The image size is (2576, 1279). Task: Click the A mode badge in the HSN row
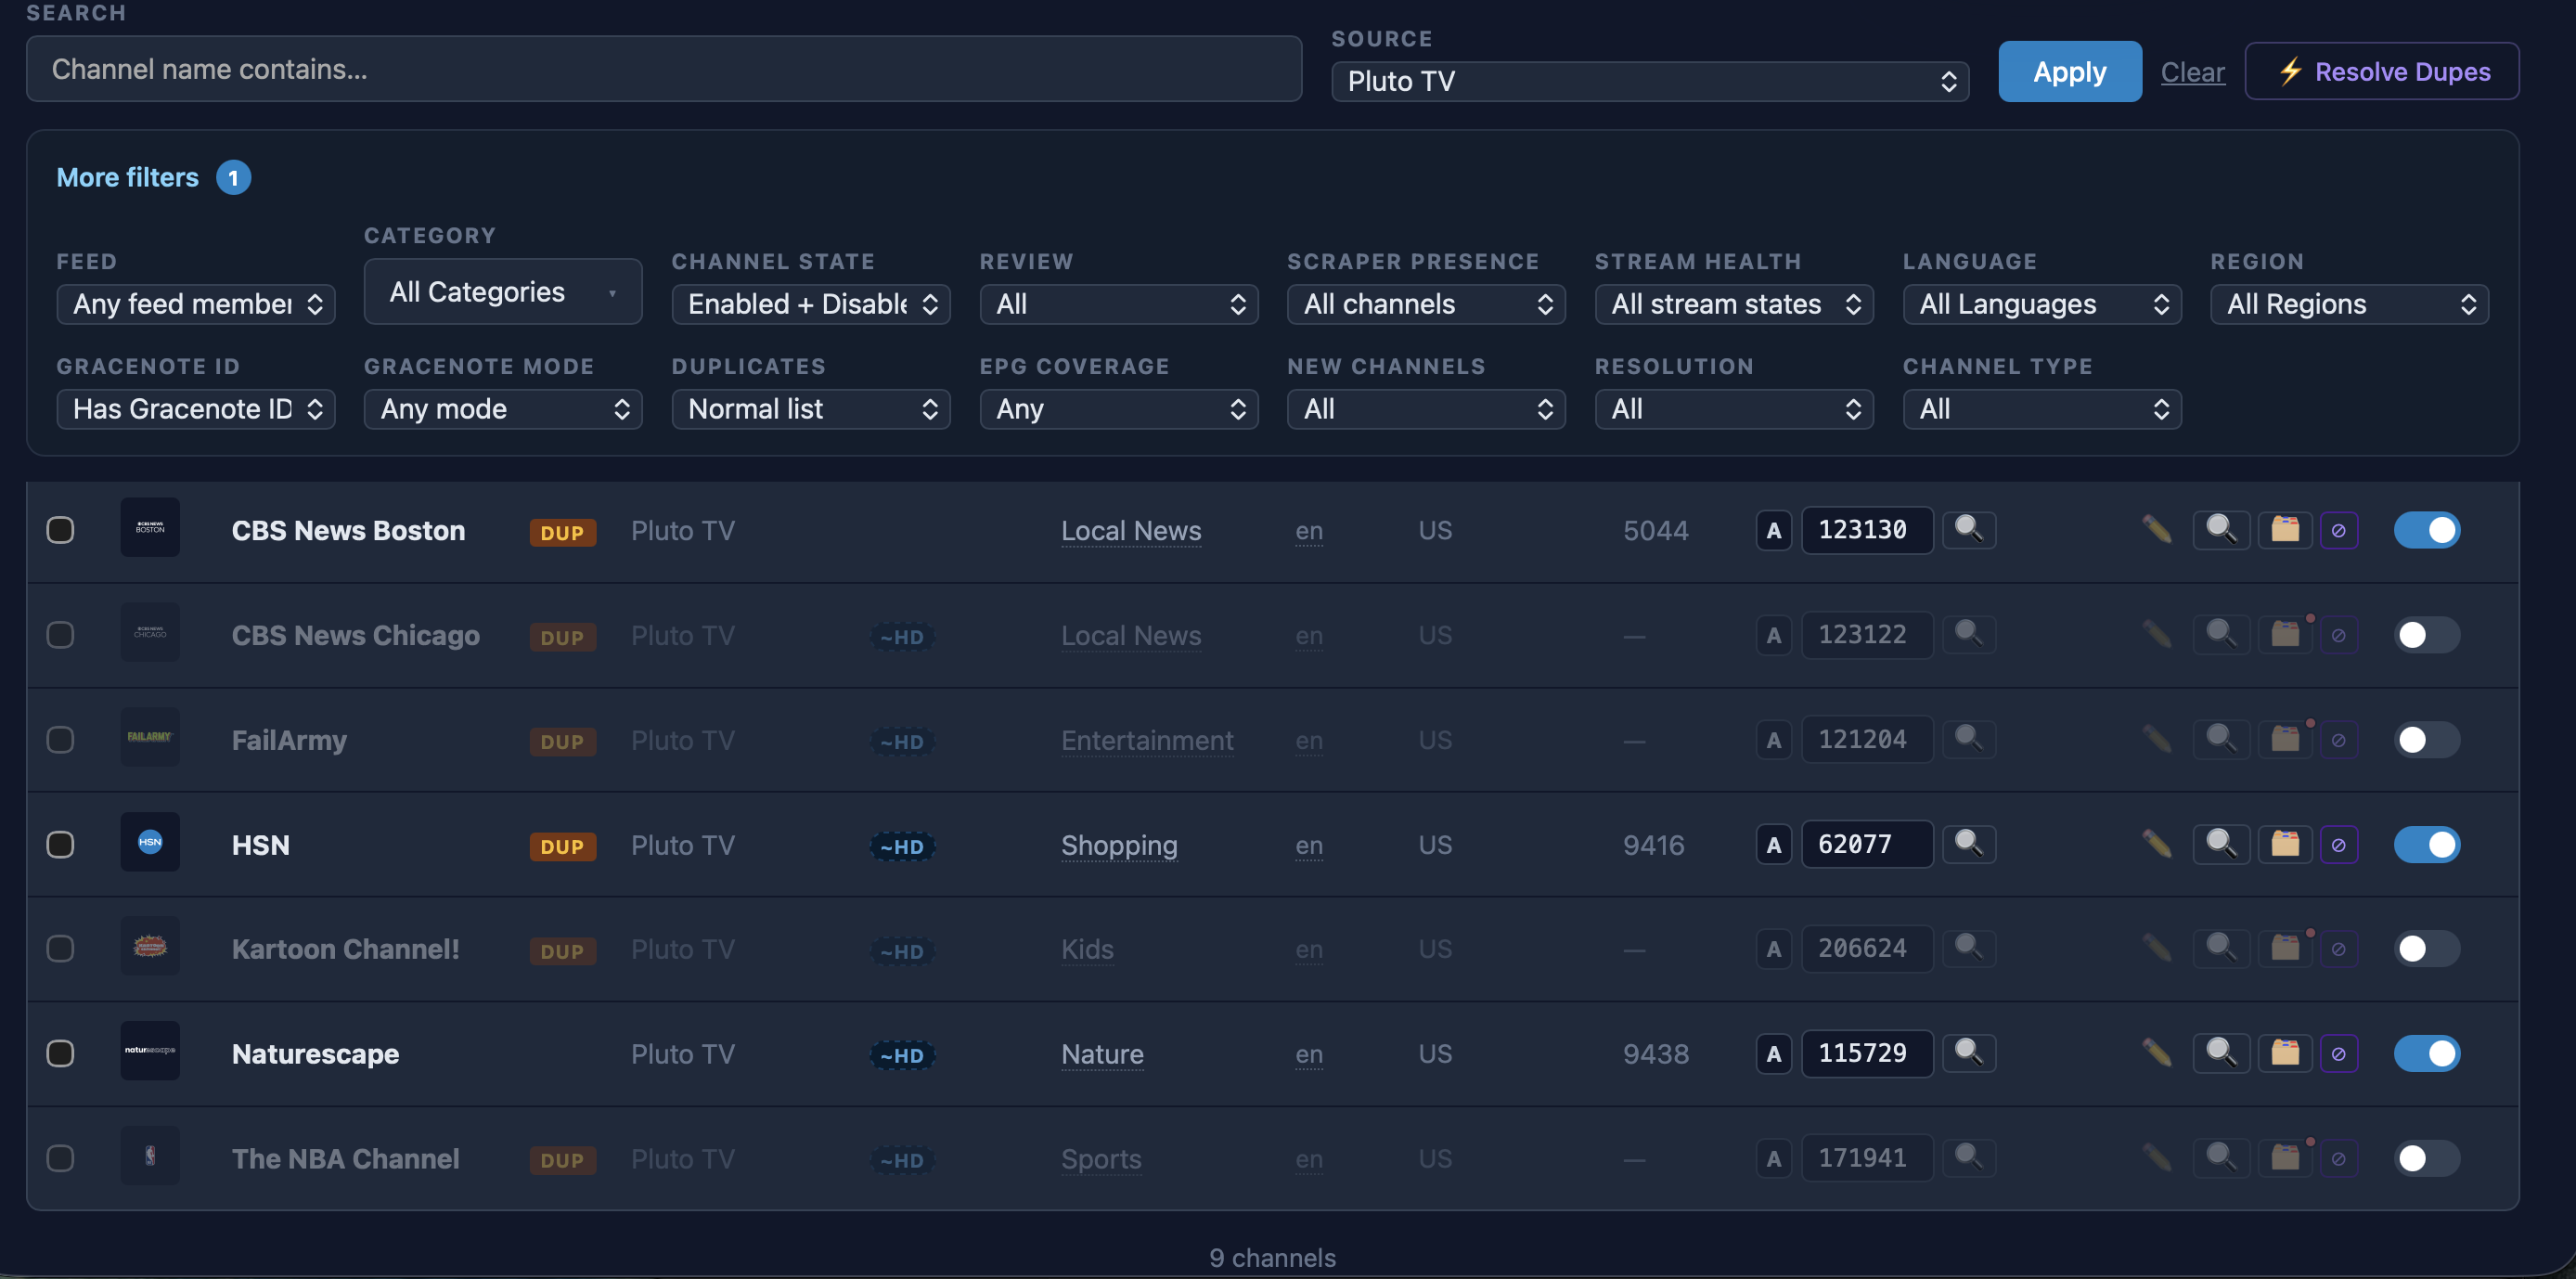1773,845
